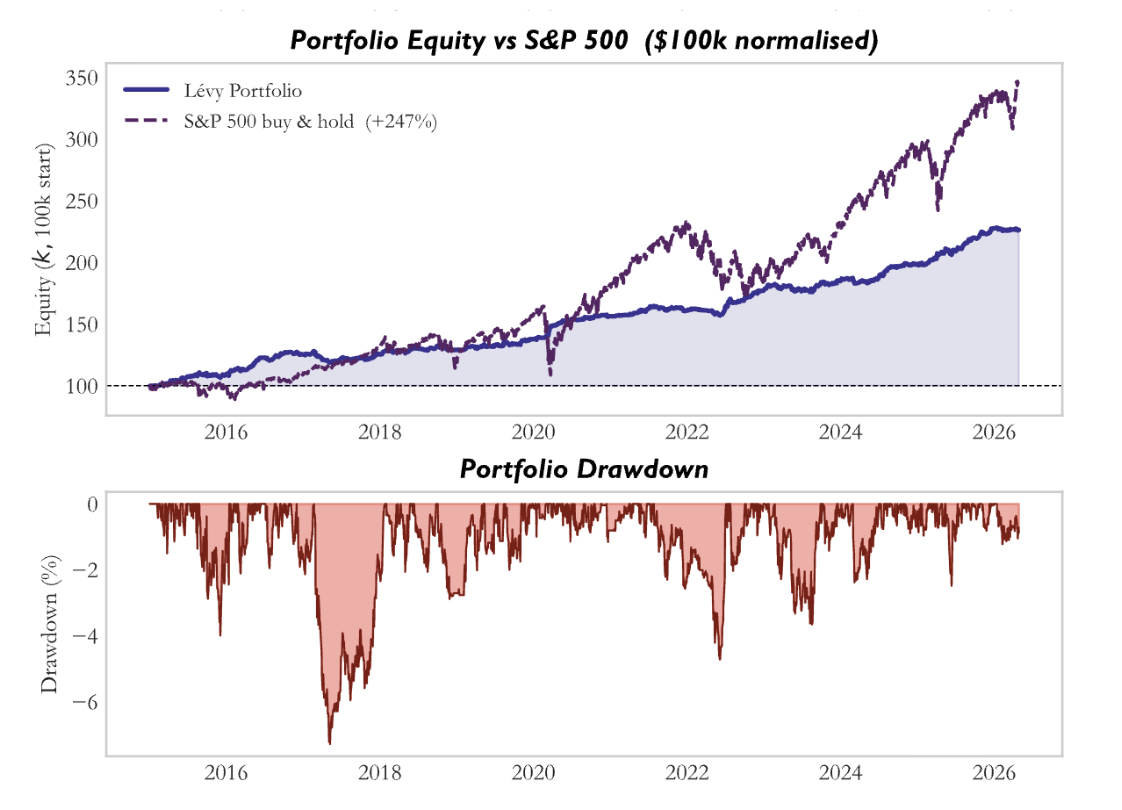The height and width of the screenshot is (810, 1122).
Task: Click the end of the Lévy Portfolio line
Action: 1018,230
